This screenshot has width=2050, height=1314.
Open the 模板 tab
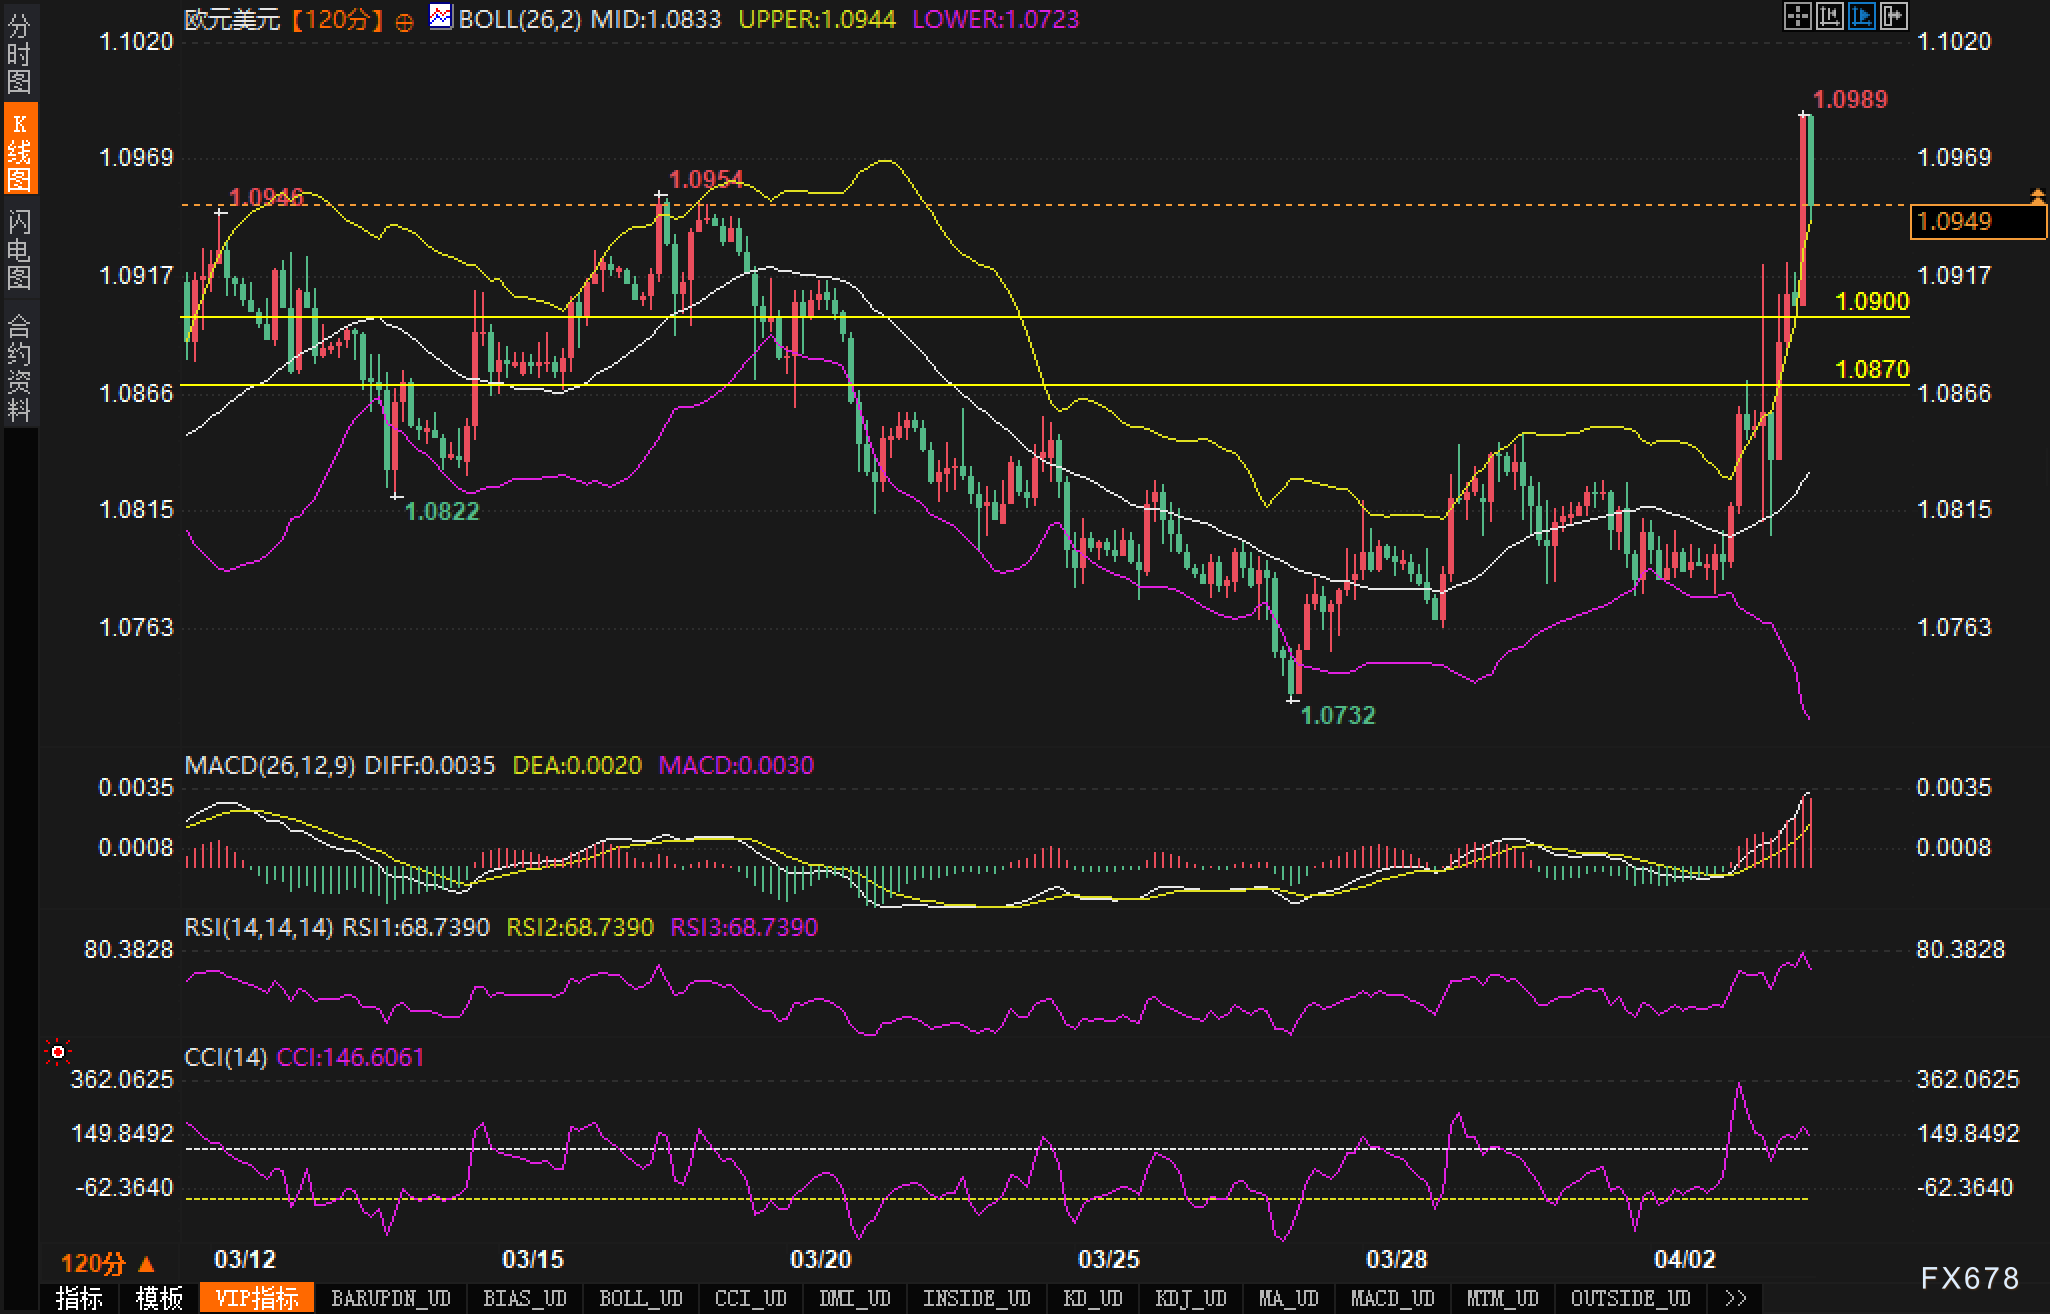tap(158, 1298)
